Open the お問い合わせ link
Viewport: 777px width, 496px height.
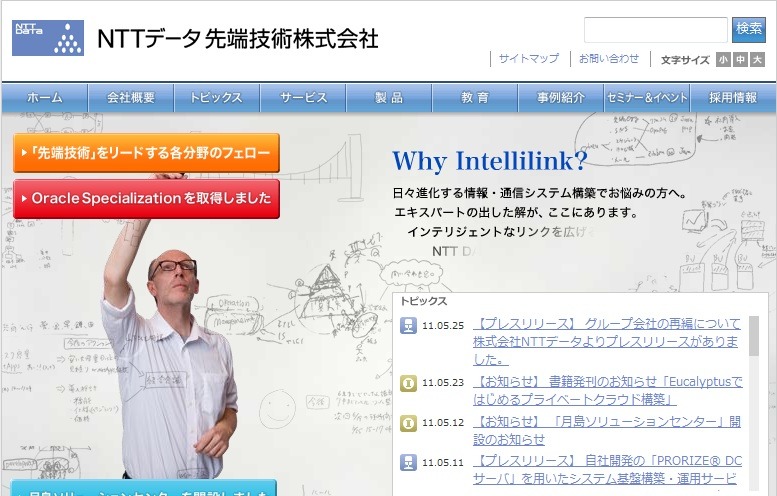609,58
